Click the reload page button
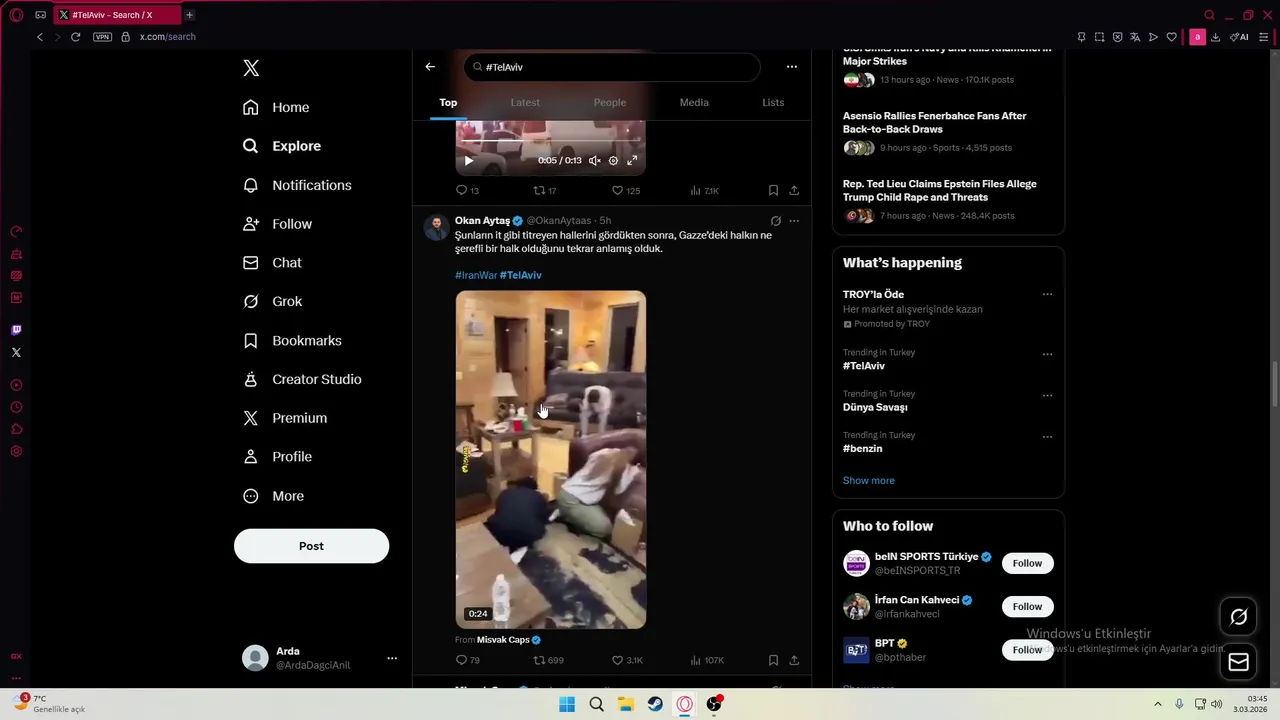This screenshot has width=1280, height=720. pyautogui.click(x=75, y=37)
